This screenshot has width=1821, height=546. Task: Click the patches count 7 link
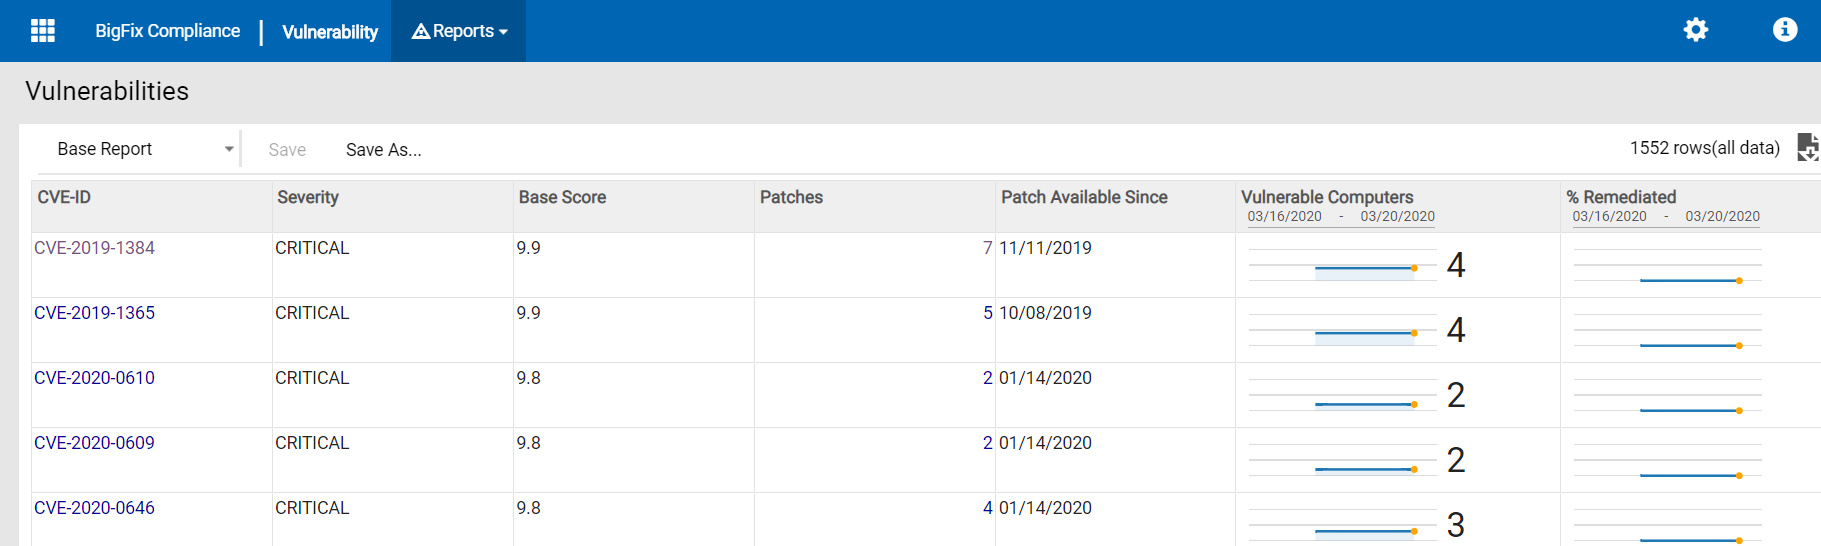[x=987, y=248]
